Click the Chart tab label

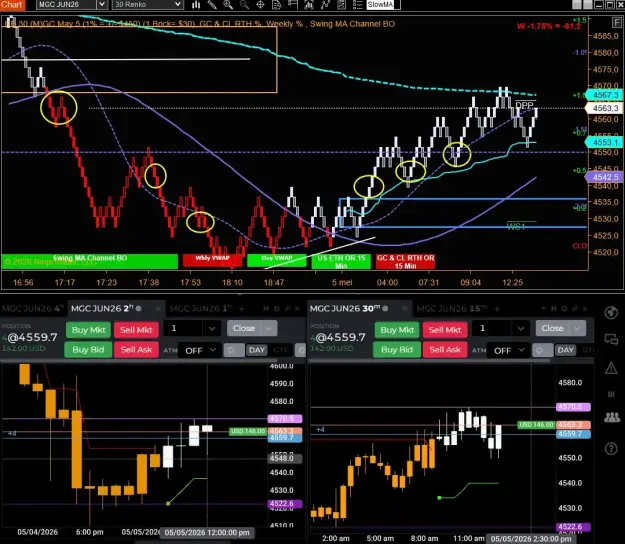tap(12, 5)
